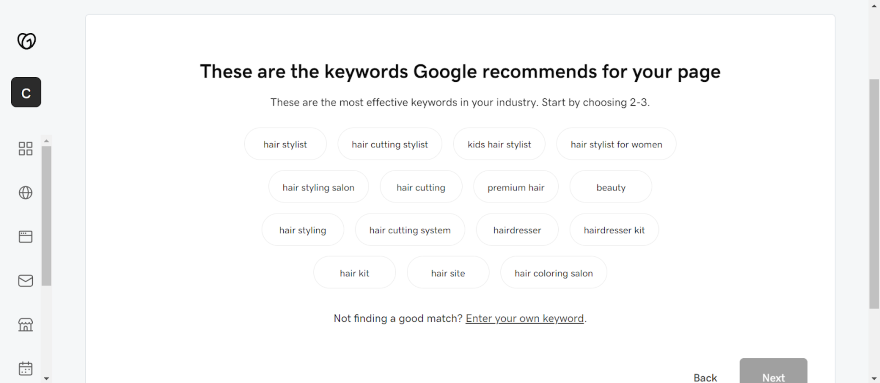The image size is (880, 383).
Task: Click the sidebar scroll down arrow
Action: tap(47, 379)
